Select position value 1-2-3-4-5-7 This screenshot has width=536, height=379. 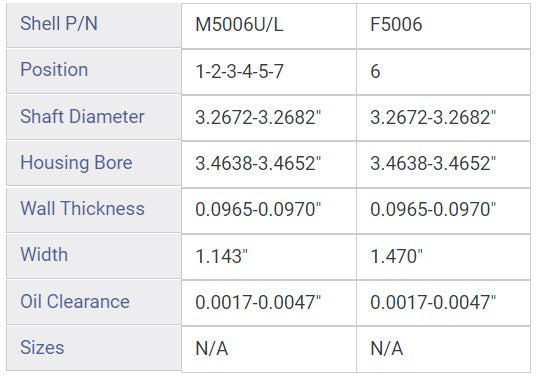coord(269,72)
